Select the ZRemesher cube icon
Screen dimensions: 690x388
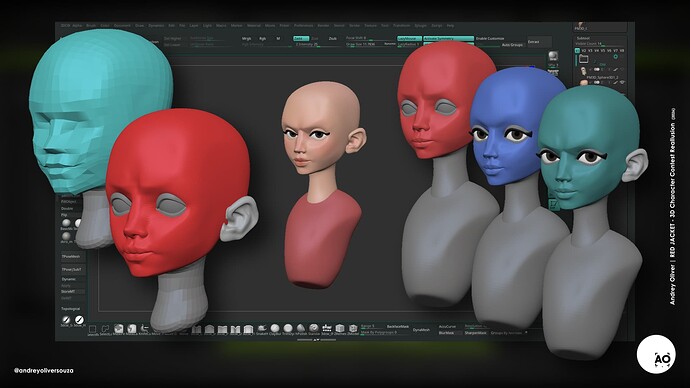340,328
